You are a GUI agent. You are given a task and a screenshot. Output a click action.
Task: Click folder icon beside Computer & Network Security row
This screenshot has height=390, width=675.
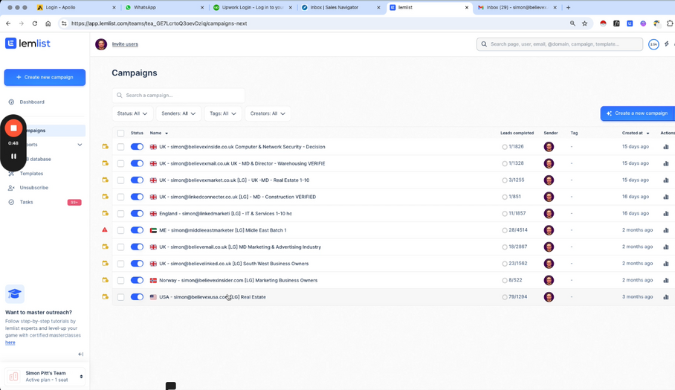tap(105, 146)
